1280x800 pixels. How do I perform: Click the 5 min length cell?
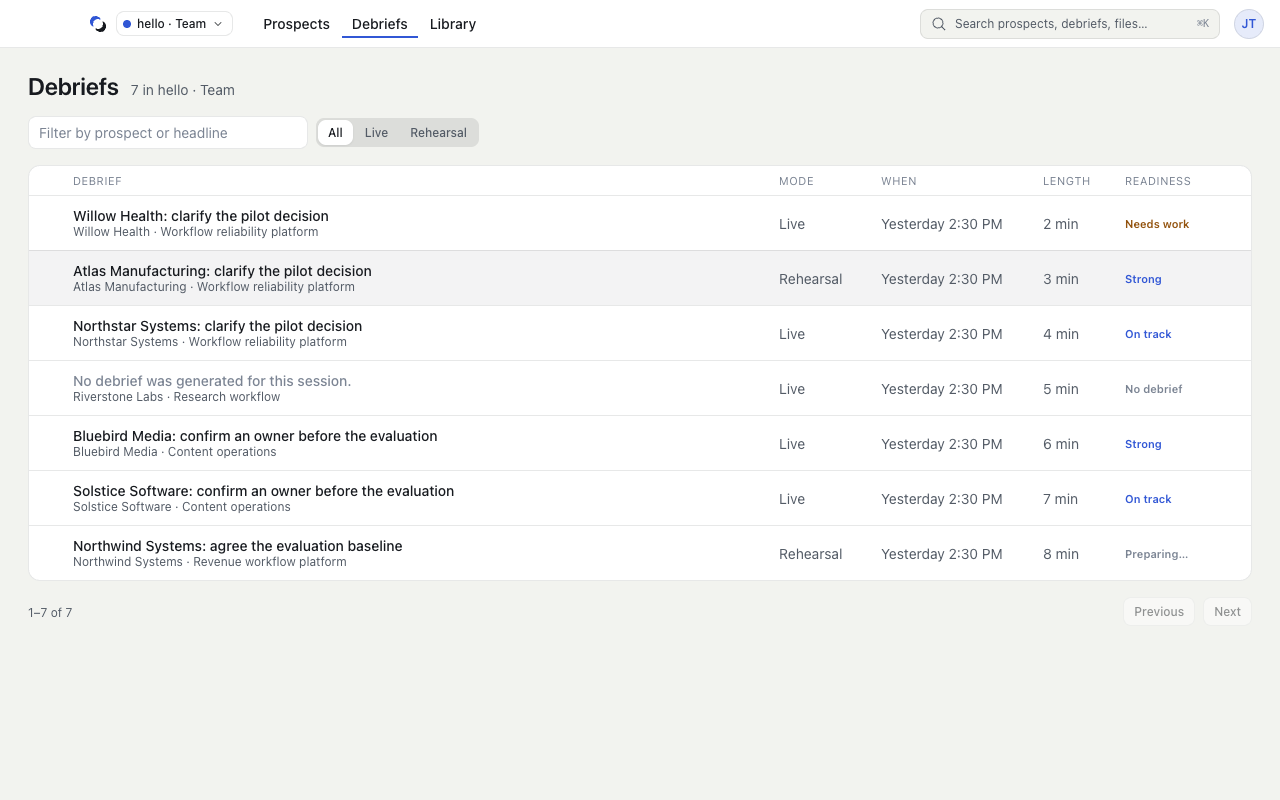click(x=1061, y=389)
